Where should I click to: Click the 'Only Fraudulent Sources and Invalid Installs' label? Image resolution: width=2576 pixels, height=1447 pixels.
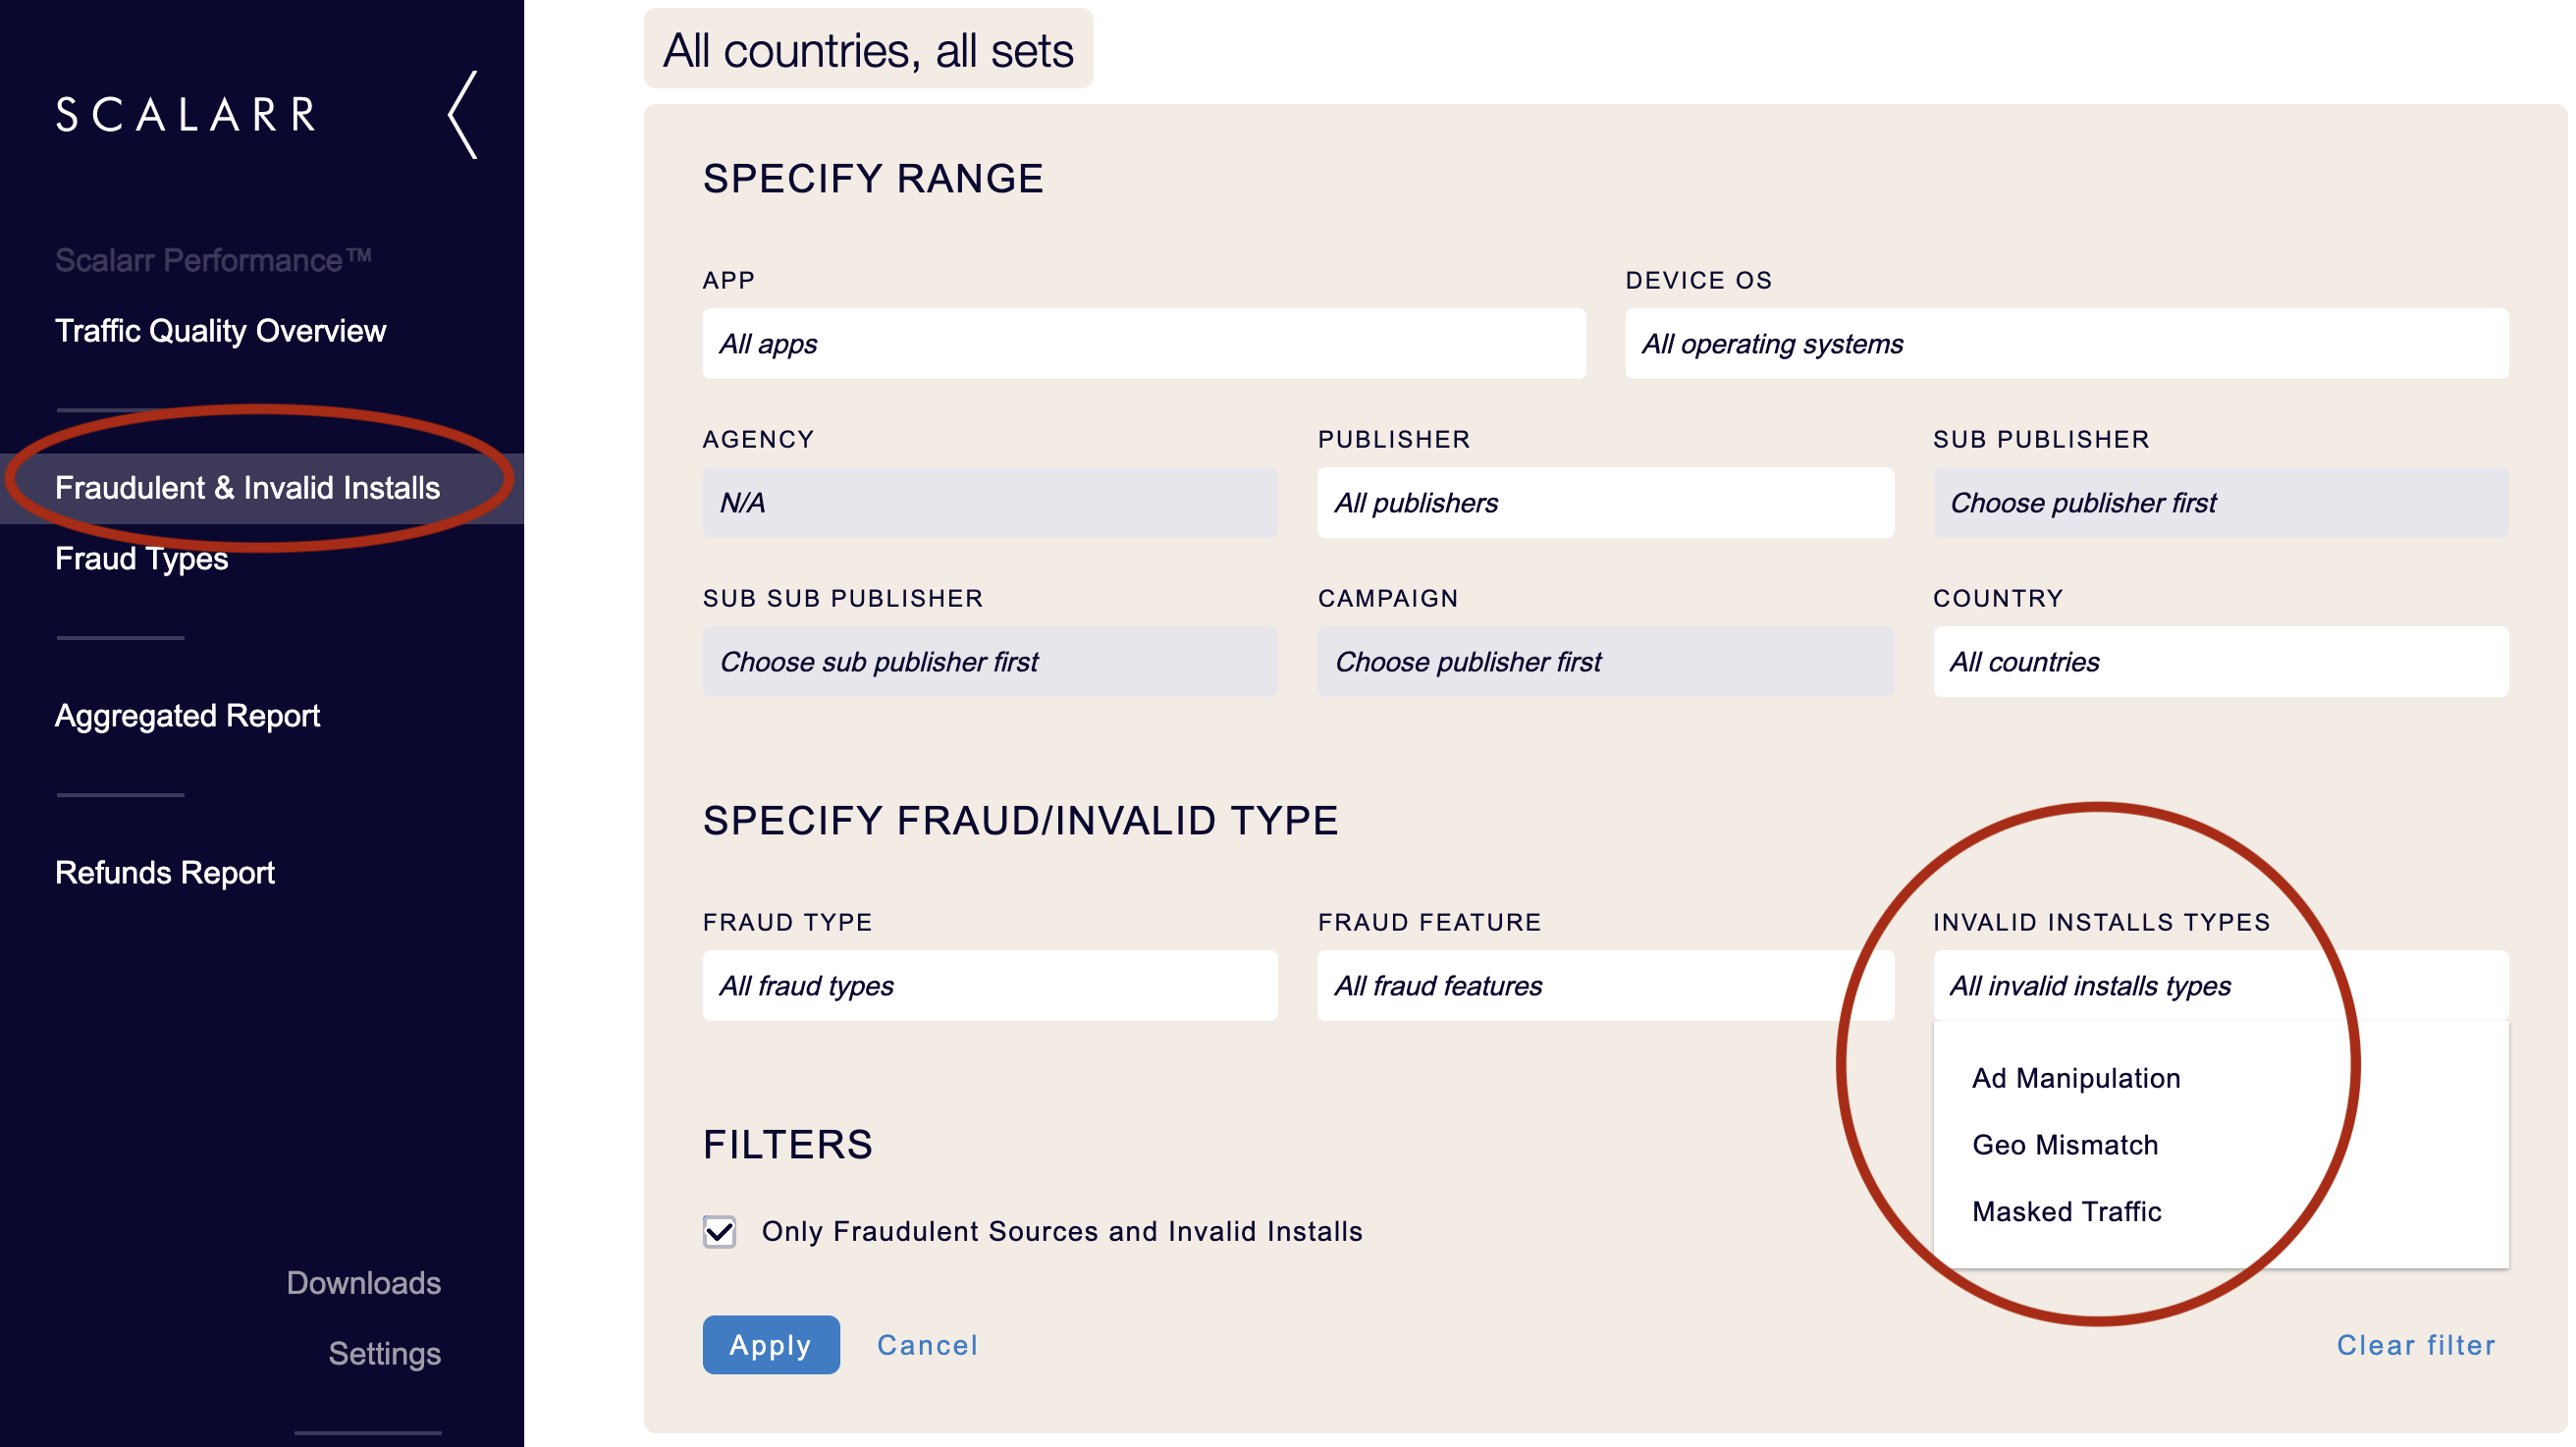click(x=1062, y=1232)
